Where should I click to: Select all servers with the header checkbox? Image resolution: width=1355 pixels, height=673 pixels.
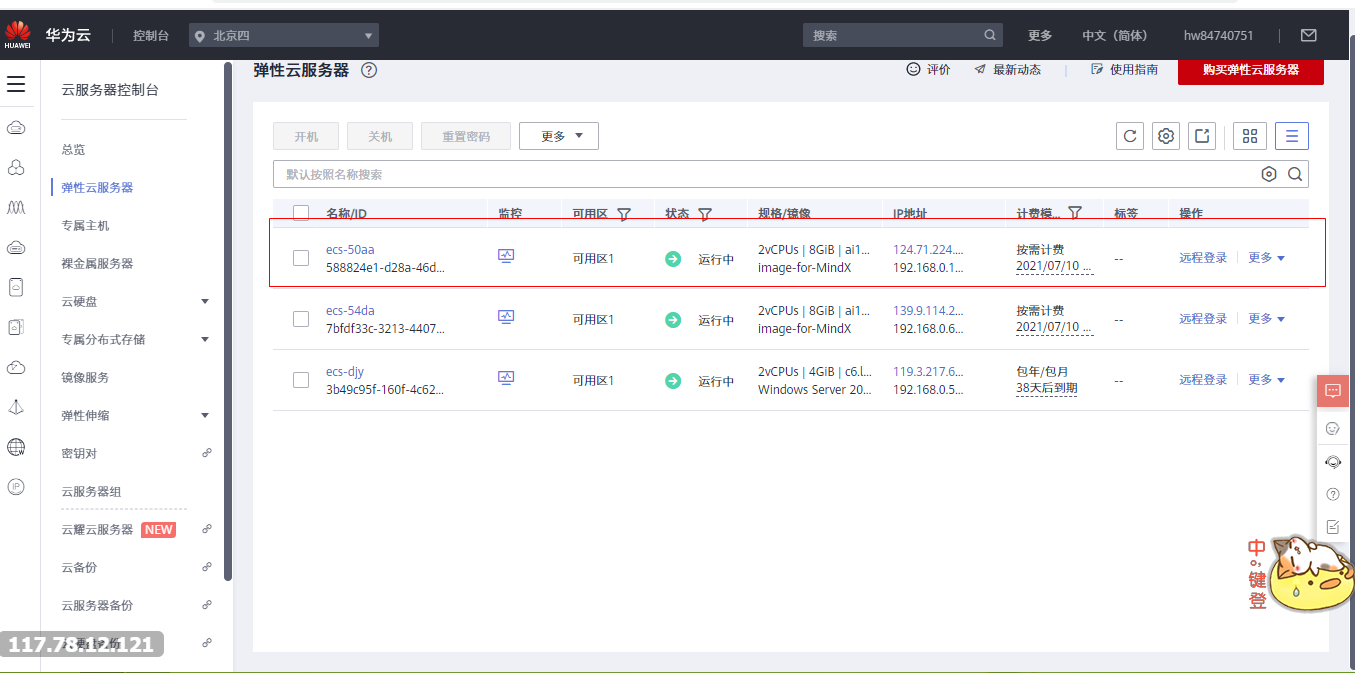tap(301, 213)
